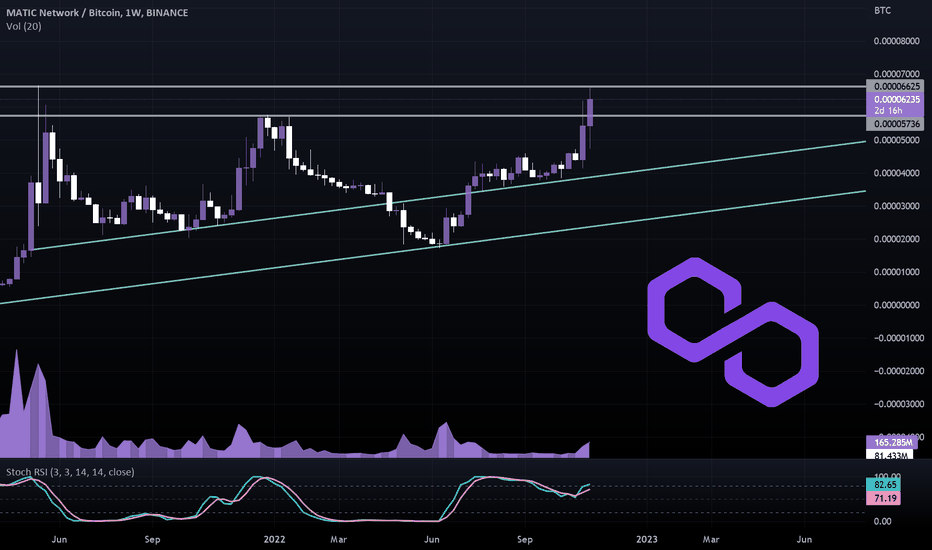Viewport: 932px width, 550px height.
Task: Click the 0.00006625 horizontal line price label
Action: [896, 86]
